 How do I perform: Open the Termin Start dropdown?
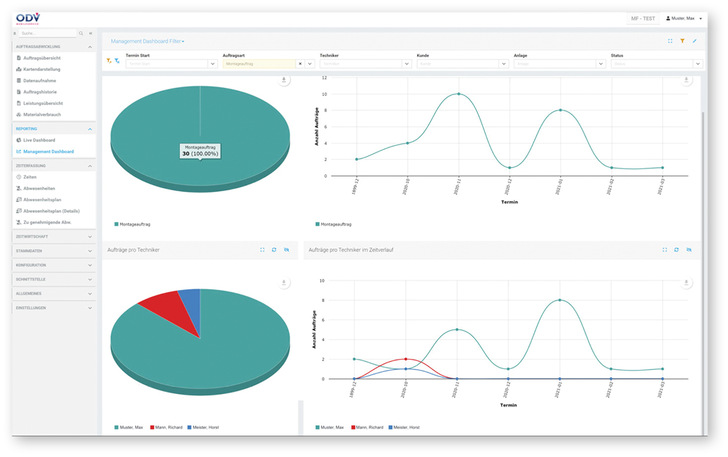[212, 64]
